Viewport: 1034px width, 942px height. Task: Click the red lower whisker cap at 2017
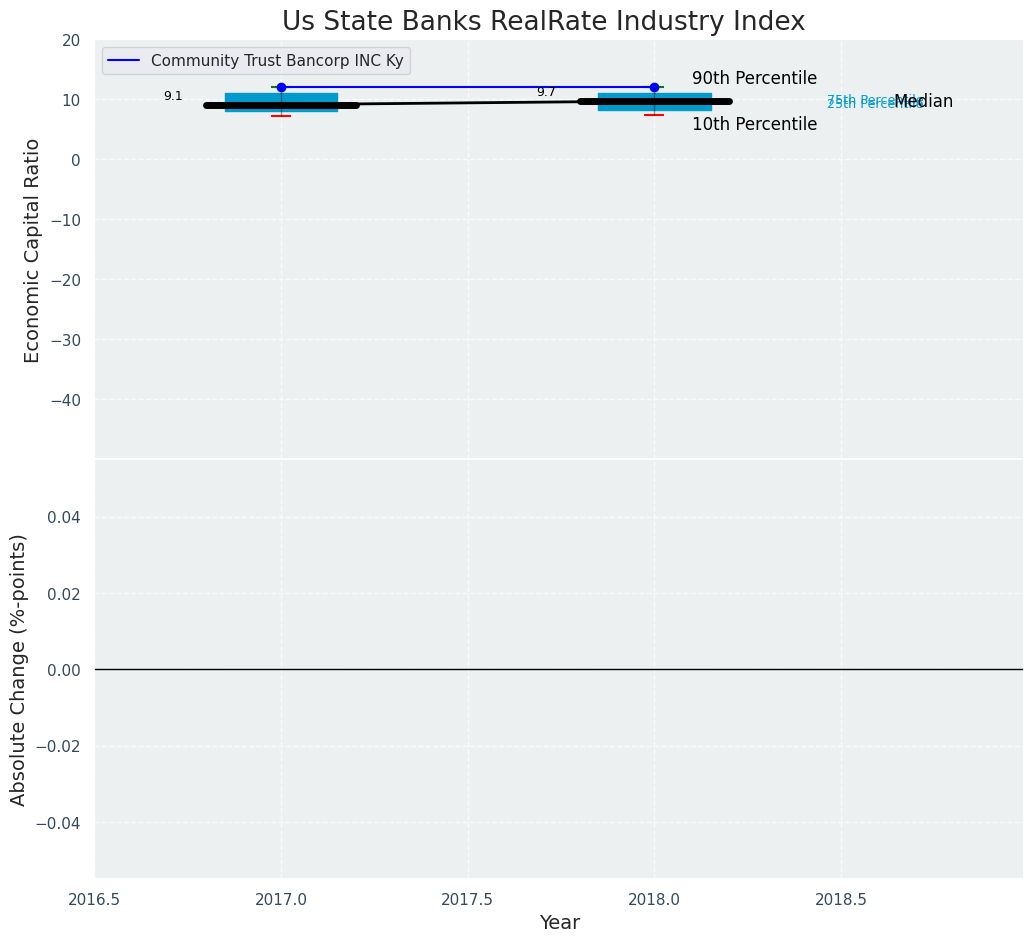(281, 116)
